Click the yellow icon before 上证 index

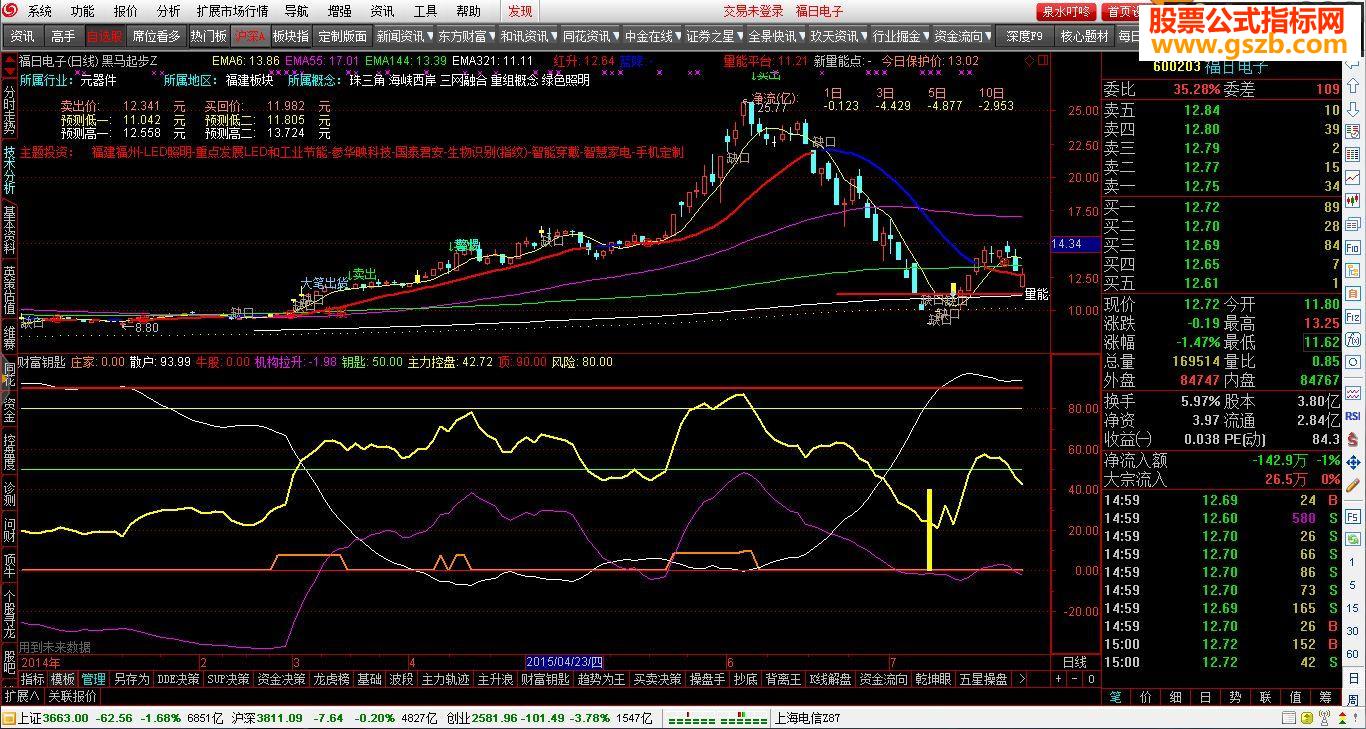pyautogui.click(x=8, y=718)
